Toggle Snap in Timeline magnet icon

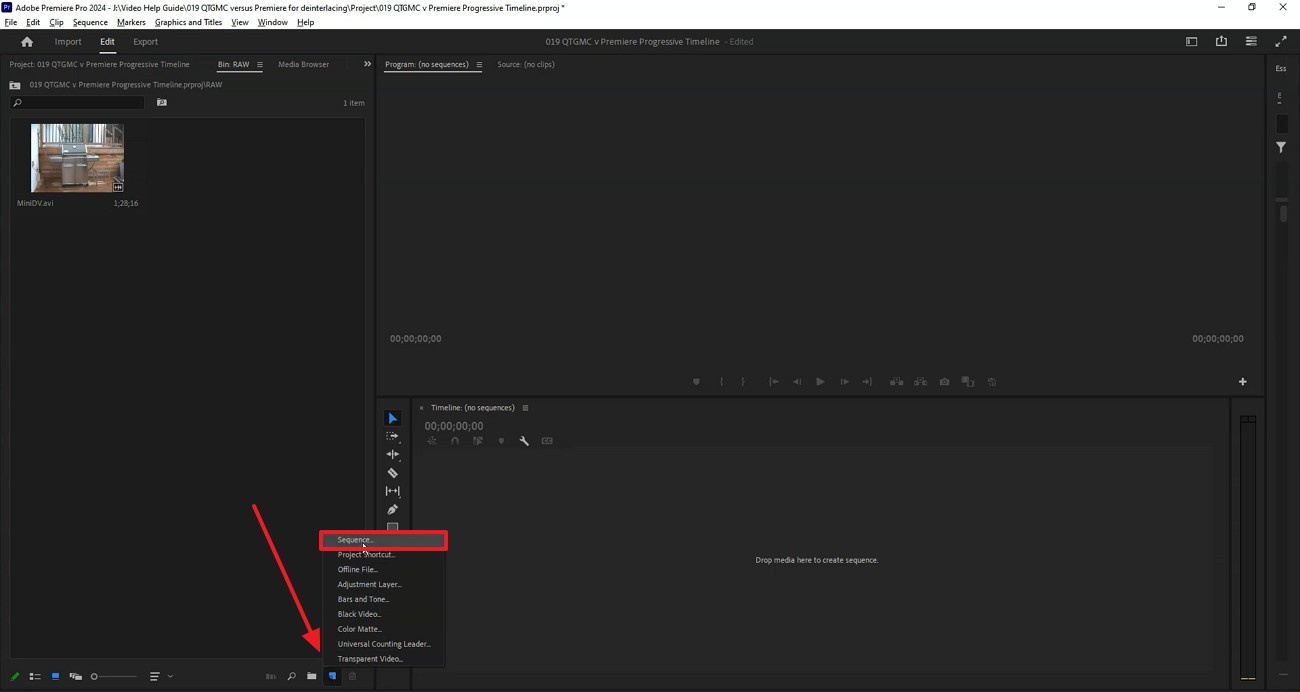coord(455,441)
